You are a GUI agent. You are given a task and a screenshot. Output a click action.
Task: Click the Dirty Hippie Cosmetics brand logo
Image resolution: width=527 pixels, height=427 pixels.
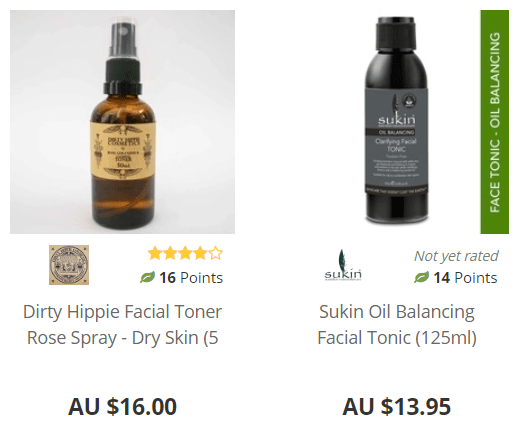click(x=69, y=265)
